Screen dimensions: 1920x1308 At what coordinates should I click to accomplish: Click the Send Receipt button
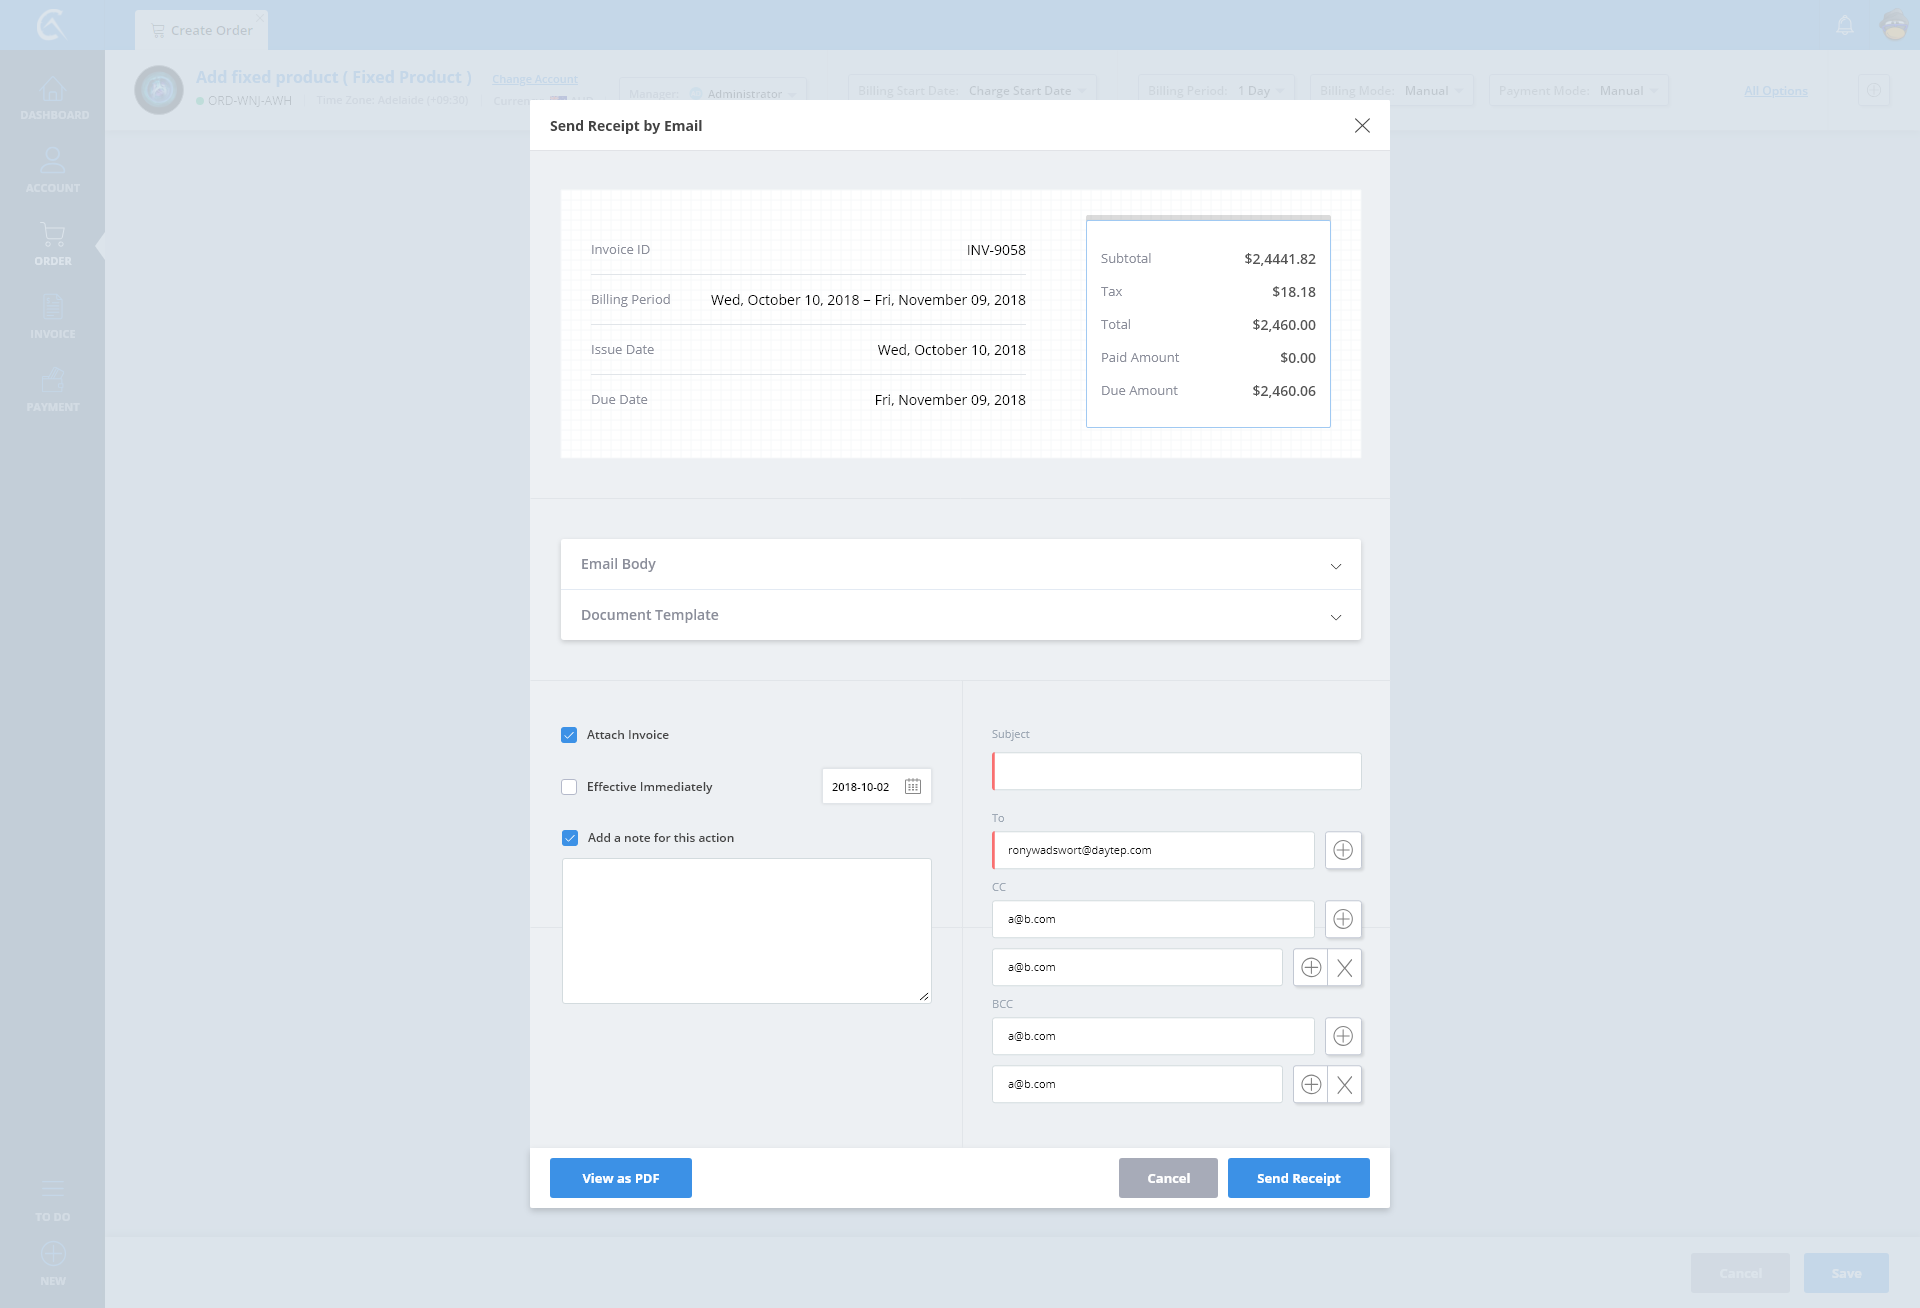coord(1298,1178)
